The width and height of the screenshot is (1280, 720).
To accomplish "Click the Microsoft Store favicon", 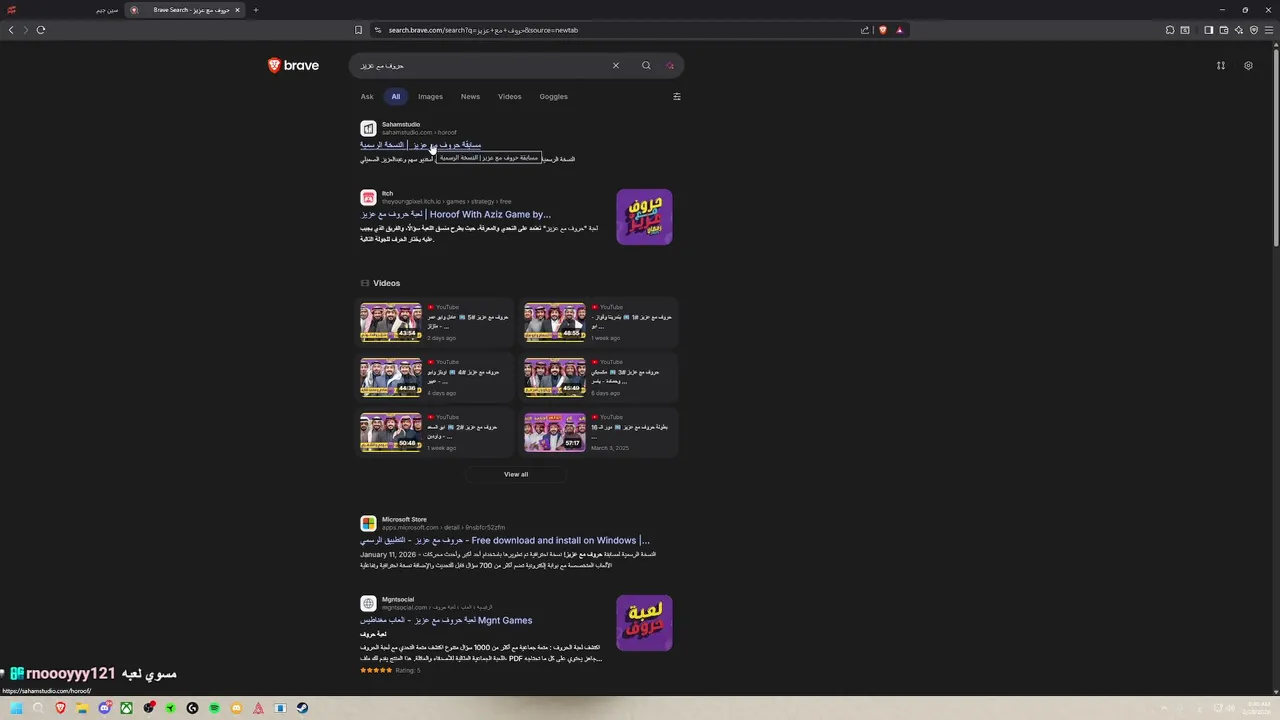I will tap(368, 524).
